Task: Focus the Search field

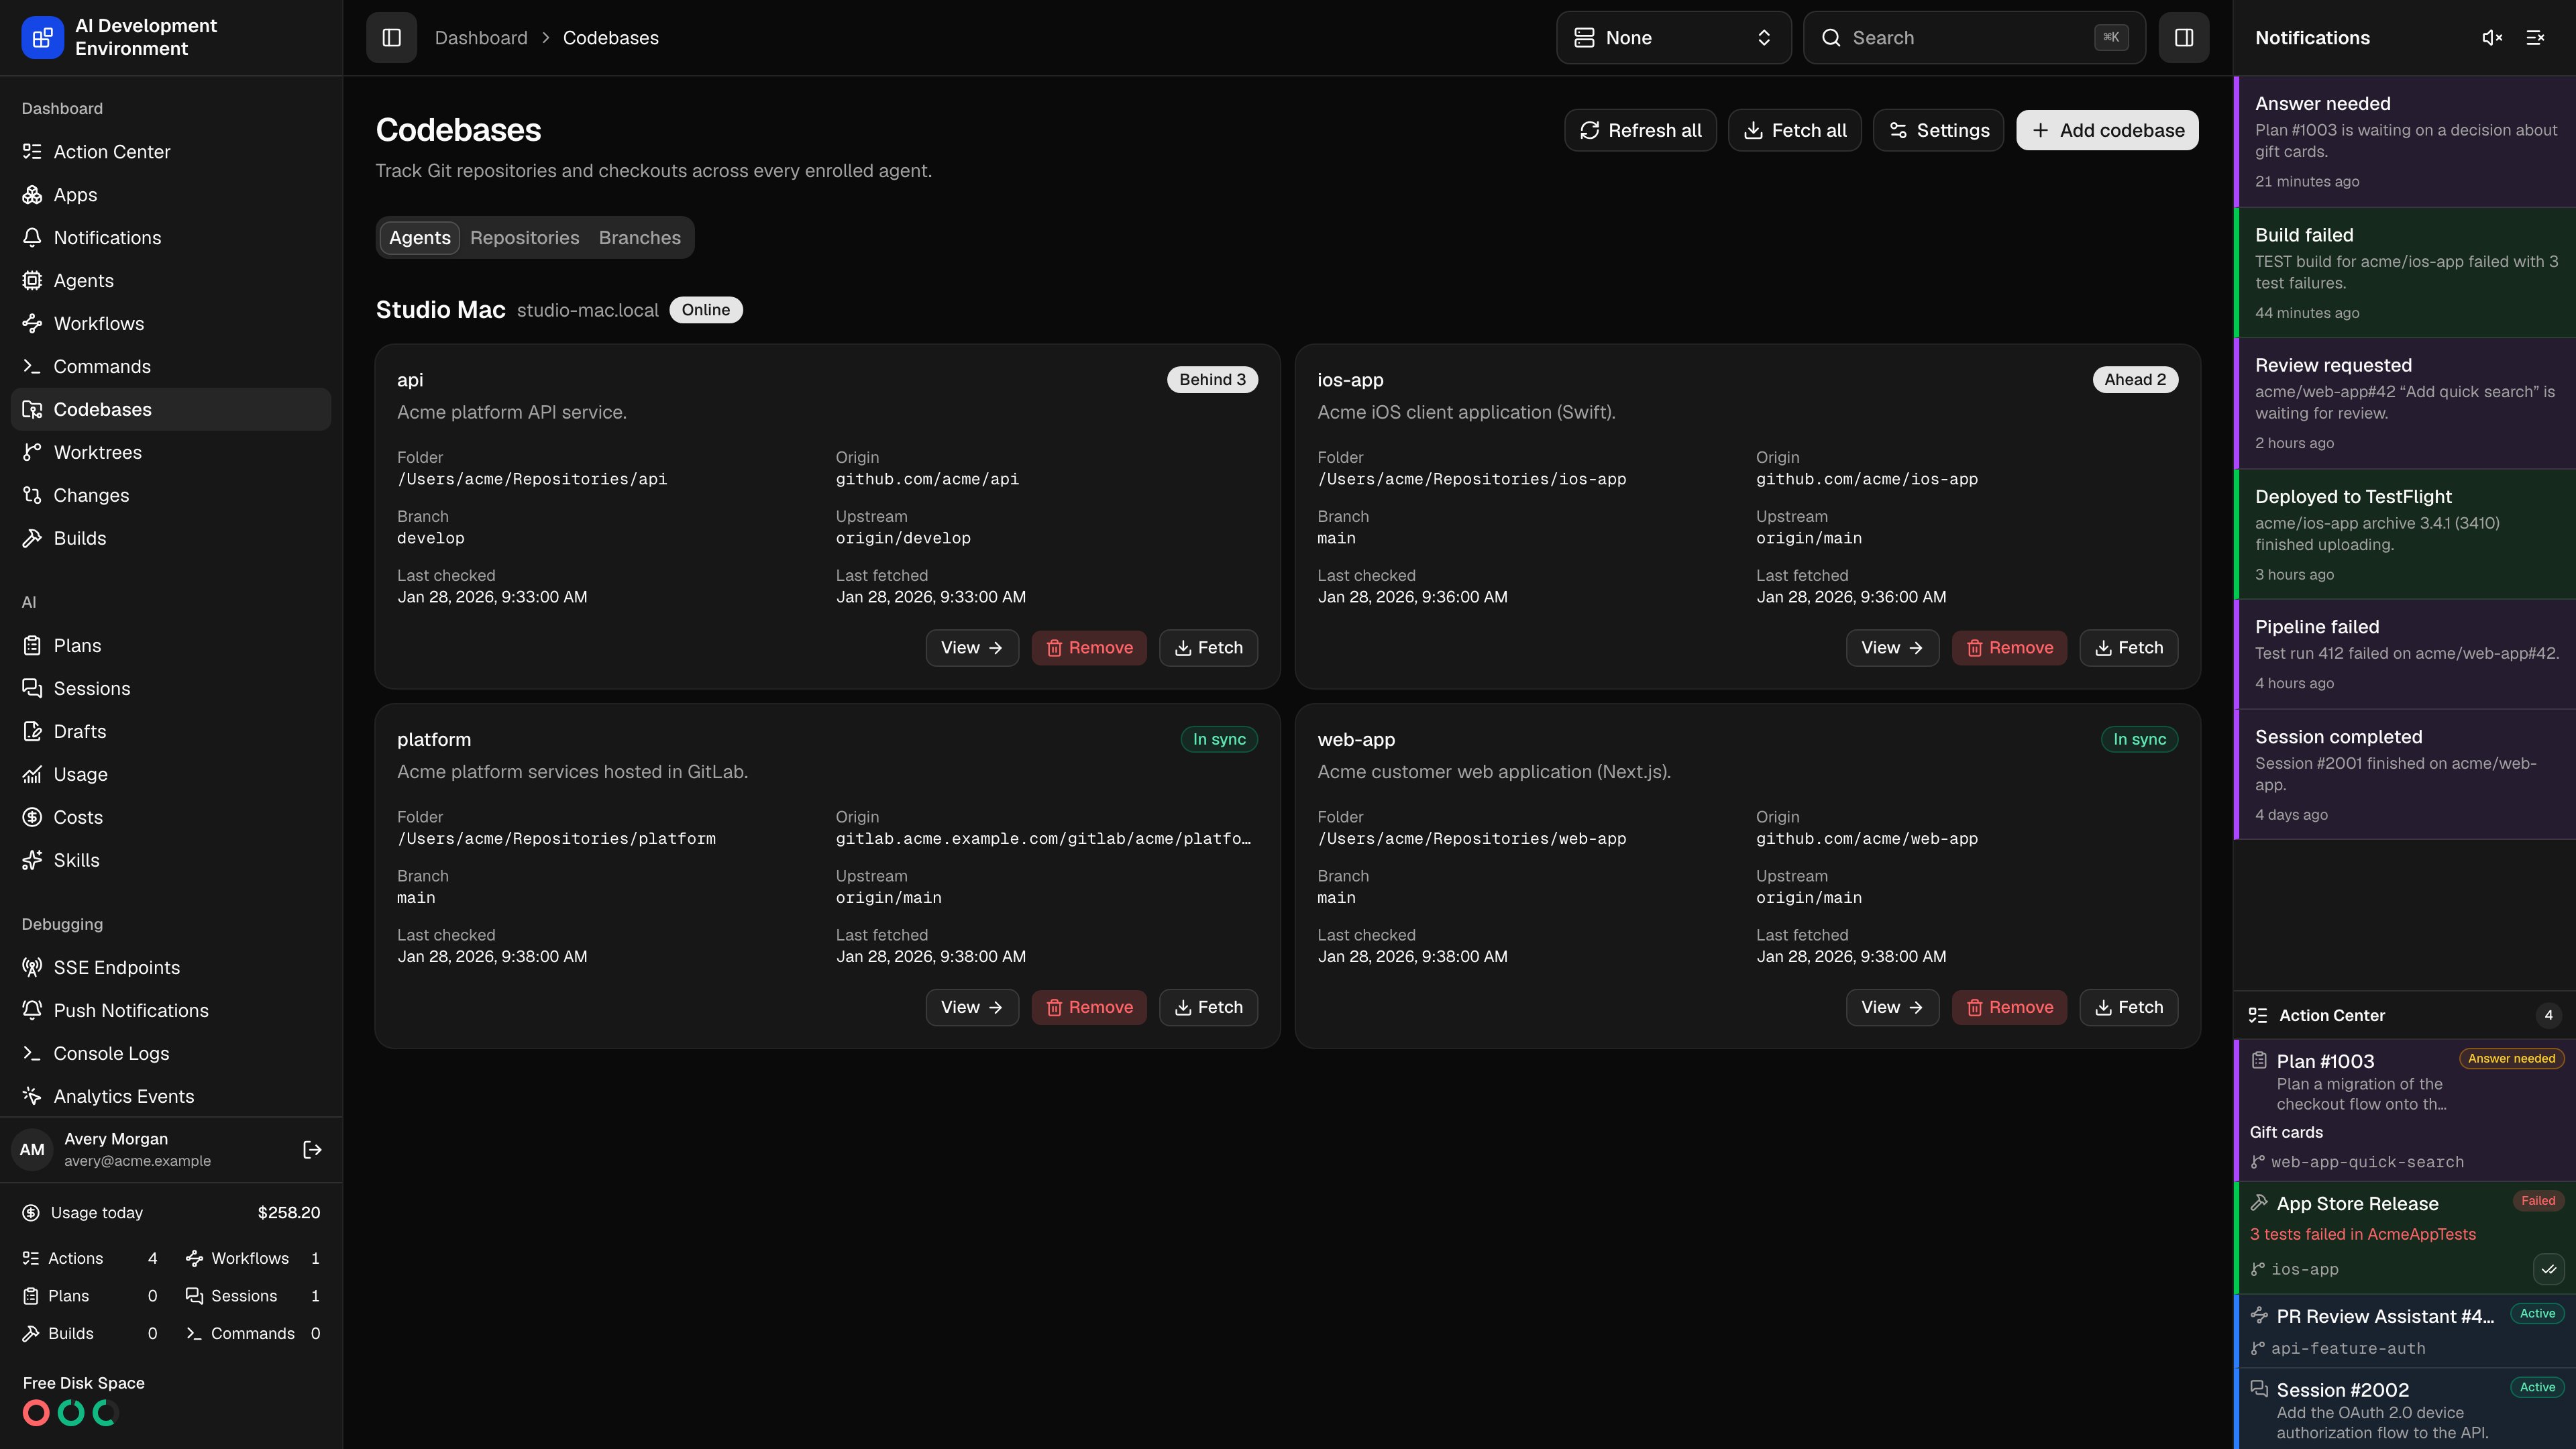Action: pyautogui.click(x=1974, y=38)
